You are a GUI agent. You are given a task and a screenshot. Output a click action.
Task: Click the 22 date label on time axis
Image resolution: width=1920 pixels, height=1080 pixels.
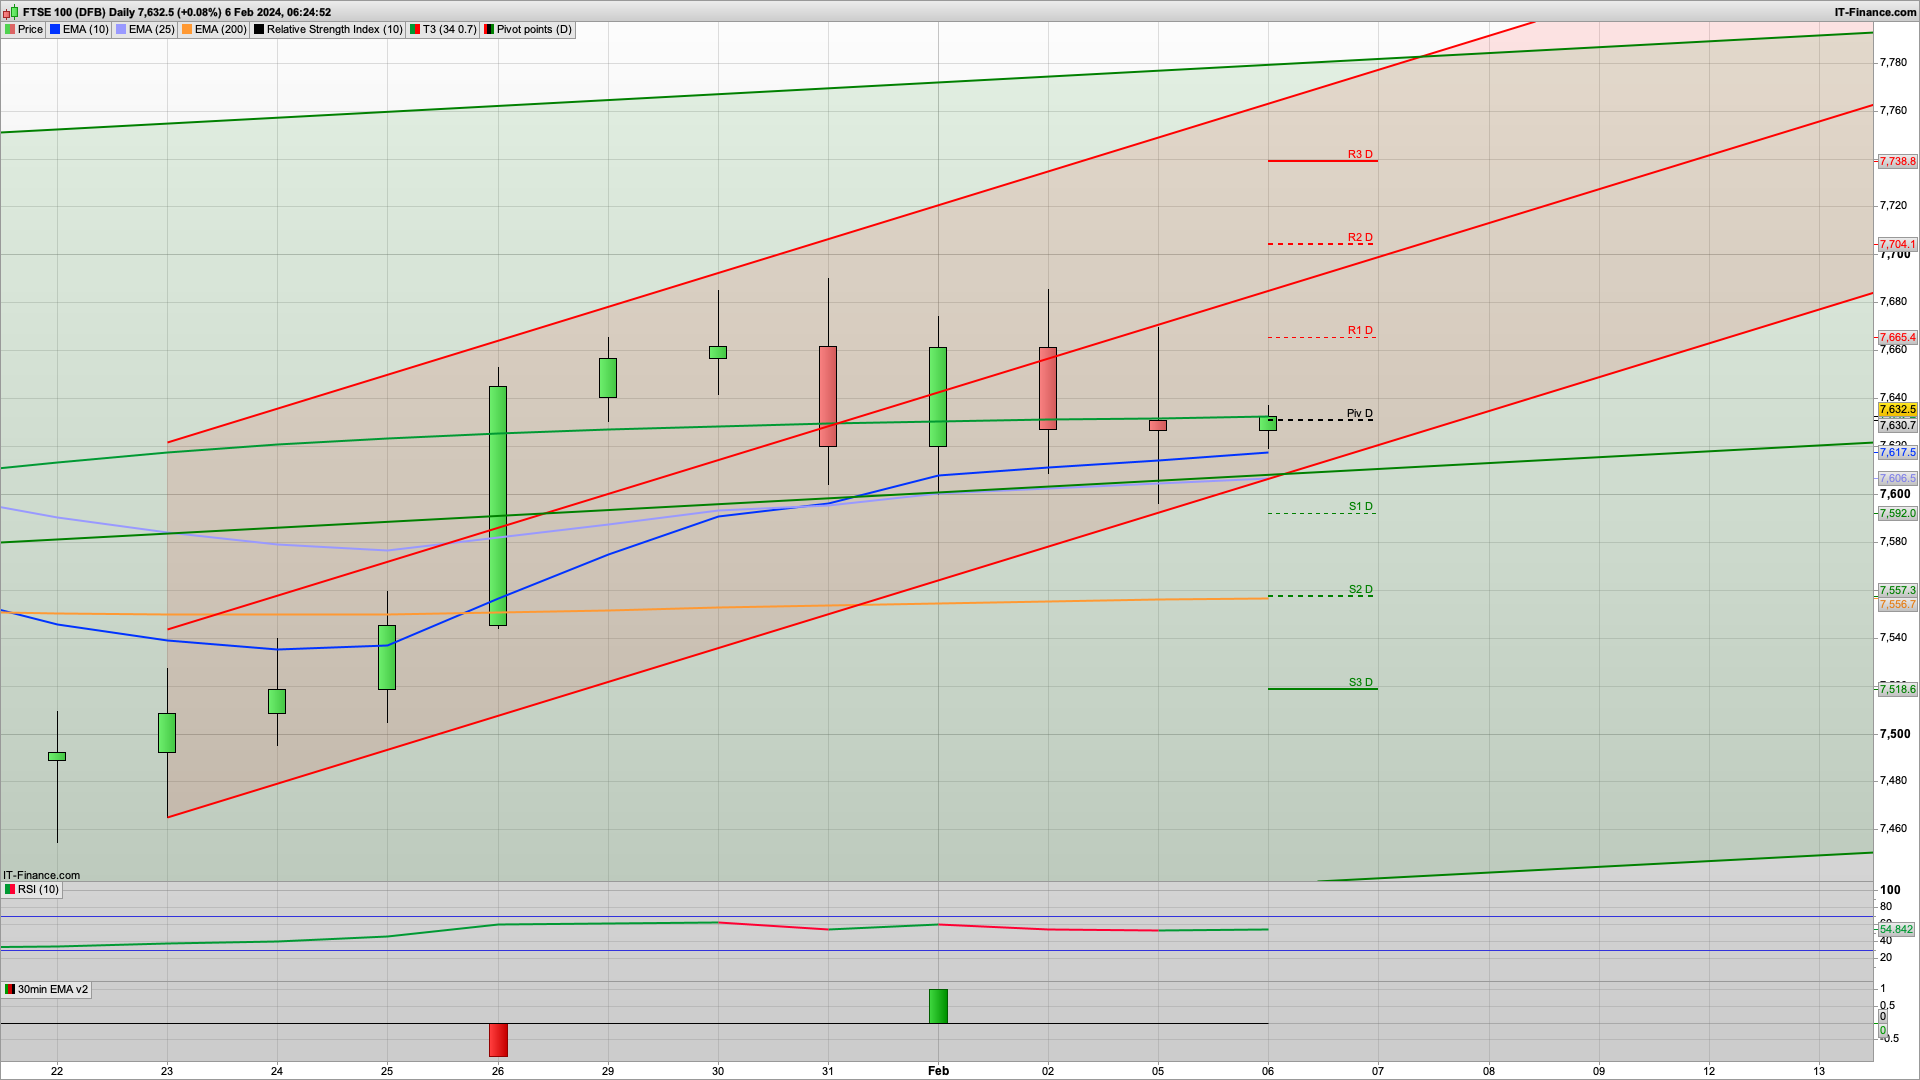tap(57, 1071)
